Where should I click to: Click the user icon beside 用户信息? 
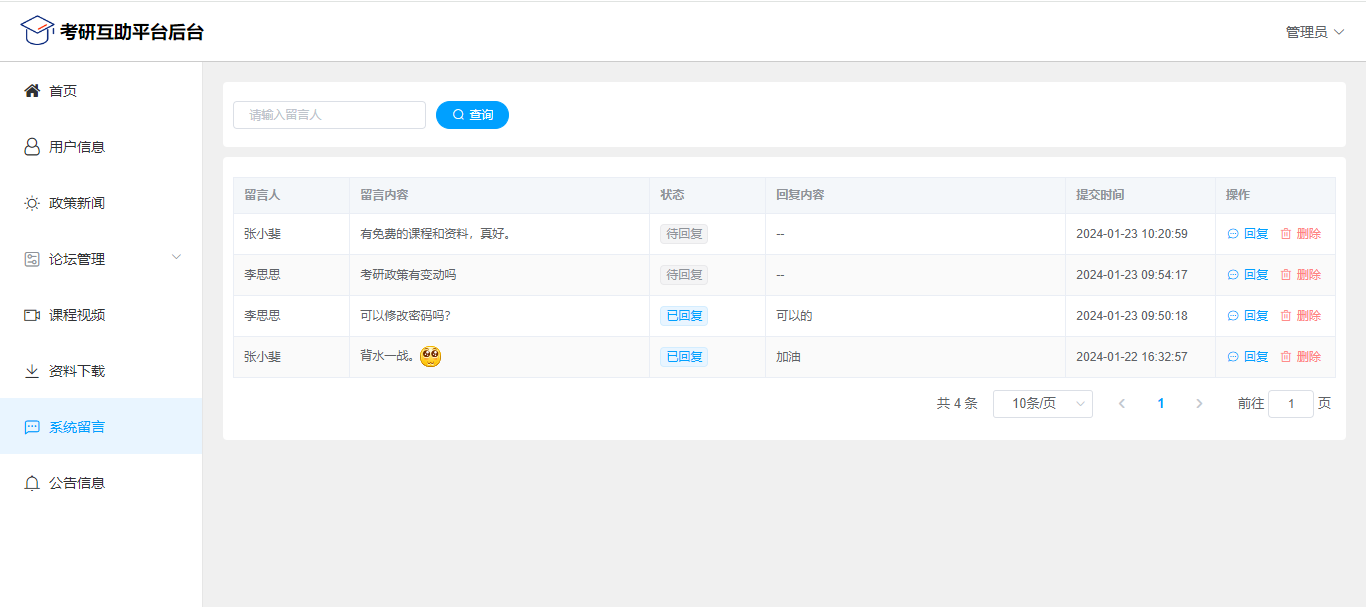point(32,147)
